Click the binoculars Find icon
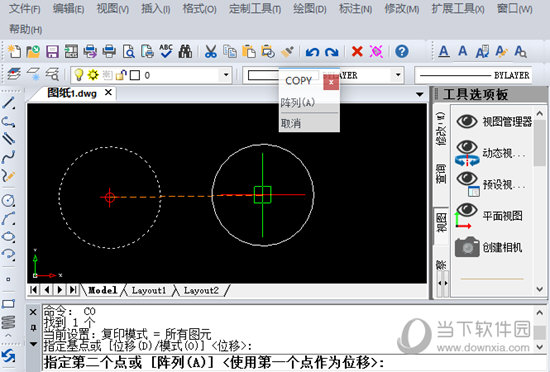 click(x=185, y=52)
